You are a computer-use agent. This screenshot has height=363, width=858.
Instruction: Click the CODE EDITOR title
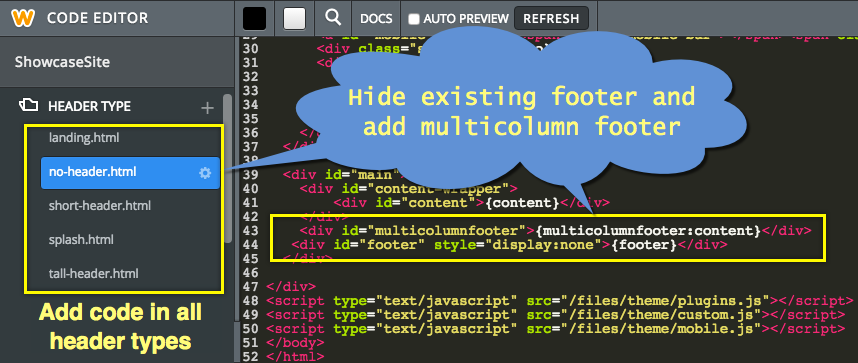tap(97, 18)
